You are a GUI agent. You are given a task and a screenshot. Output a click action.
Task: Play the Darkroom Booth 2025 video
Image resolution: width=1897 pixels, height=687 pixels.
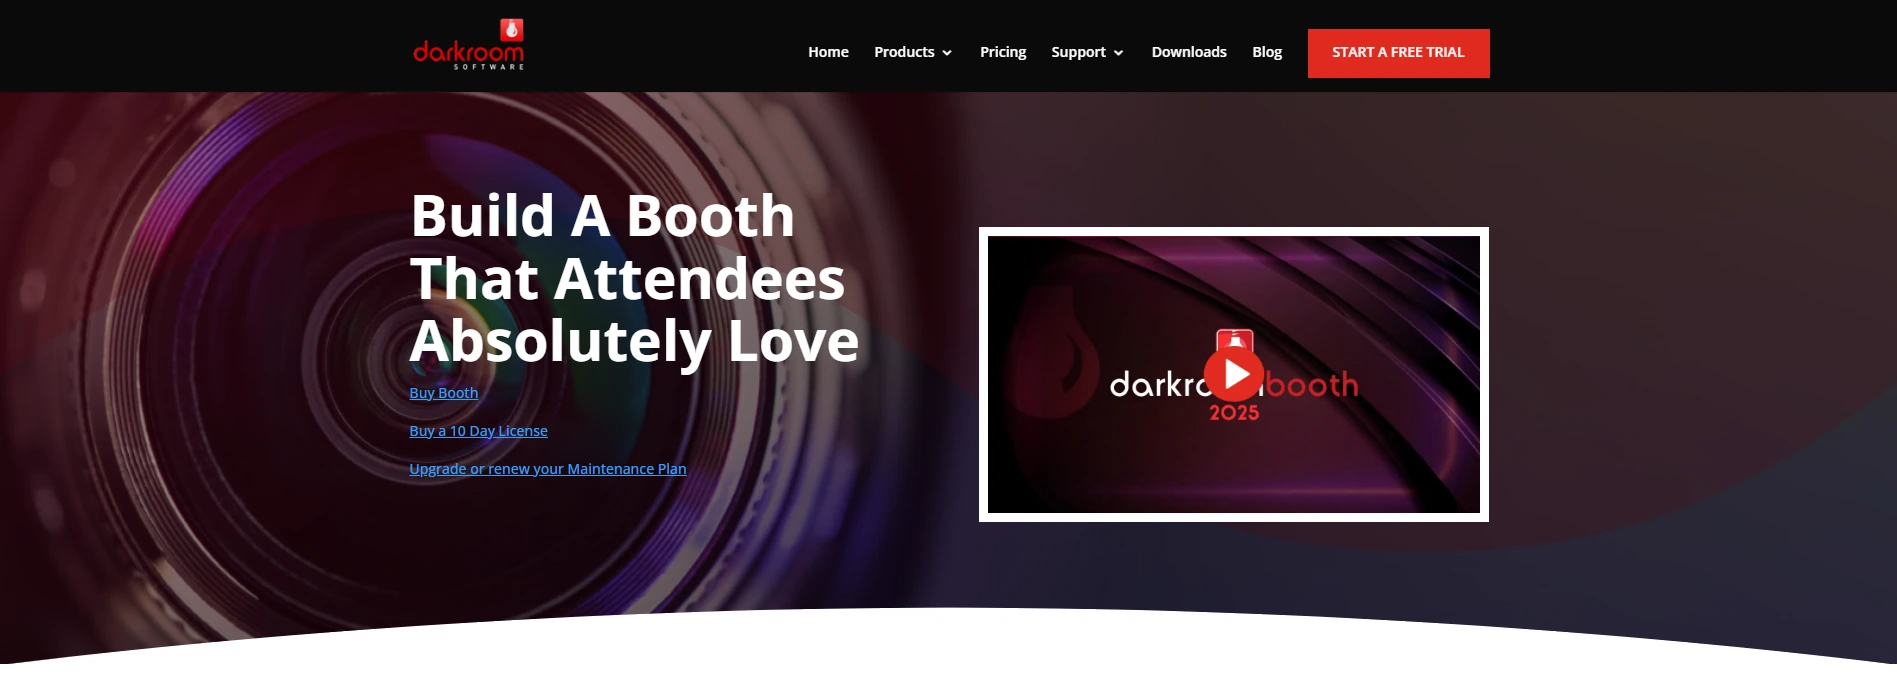[x=1234, y=374]
